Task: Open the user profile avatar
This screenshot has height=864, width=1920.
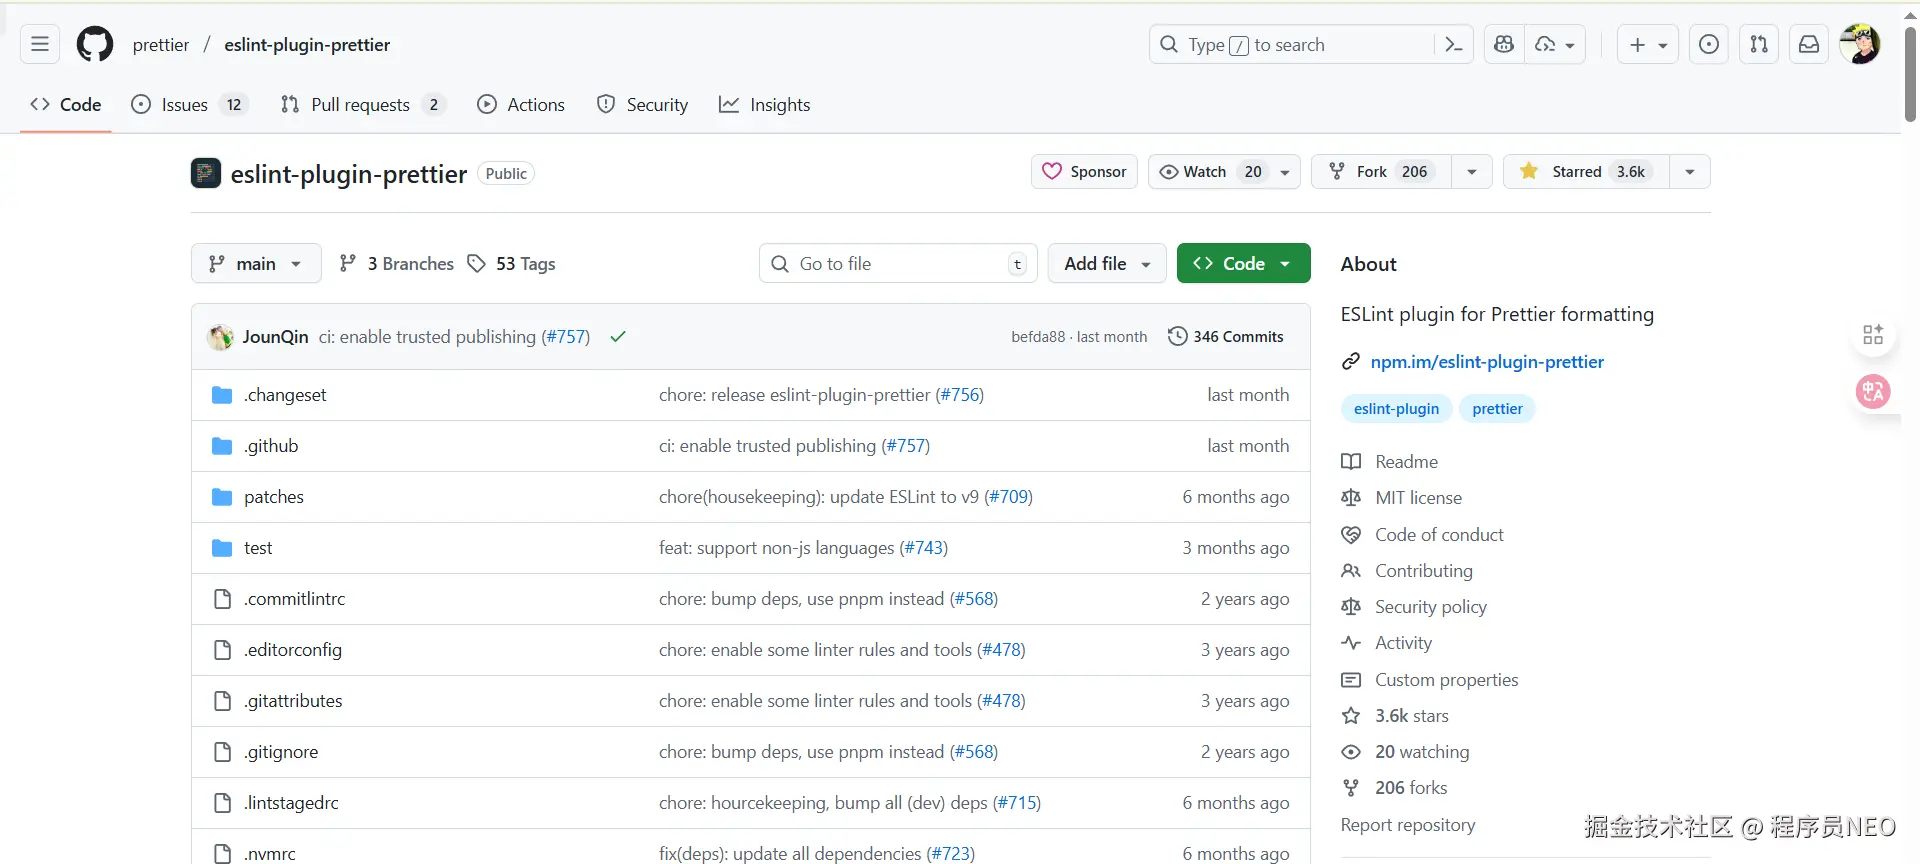Action: [x=1860, y=45]
